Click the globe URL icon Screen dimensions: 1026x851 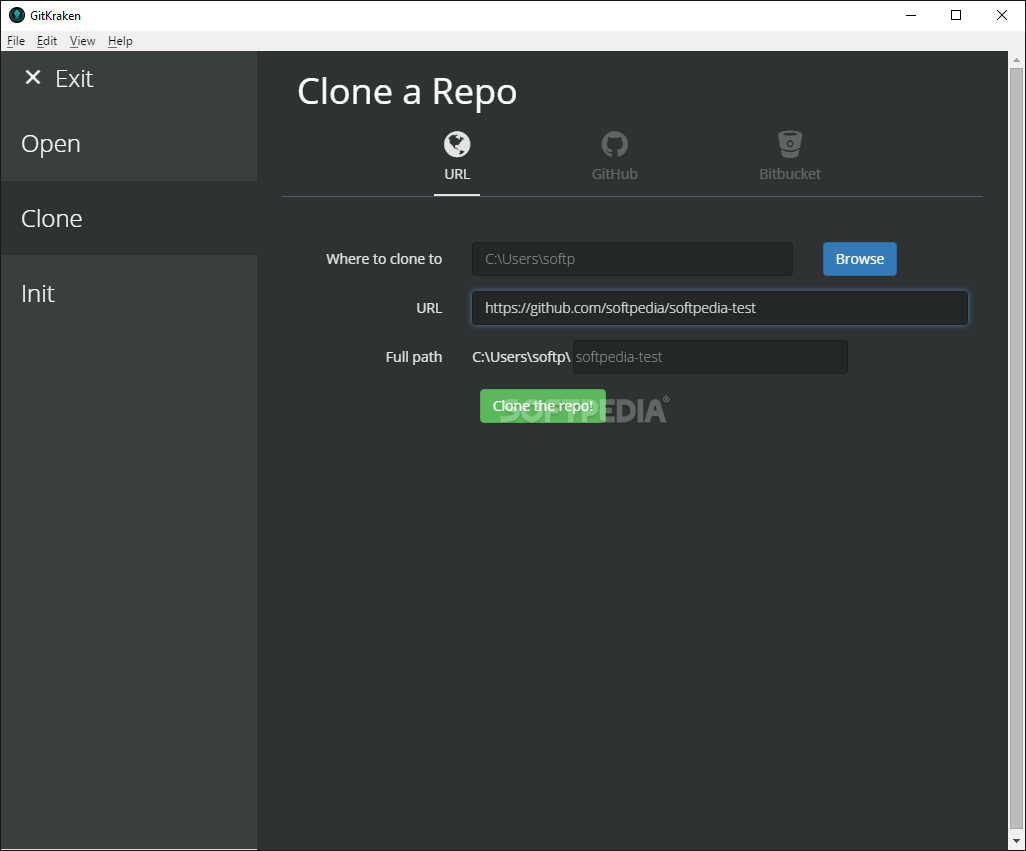[457, 145]
